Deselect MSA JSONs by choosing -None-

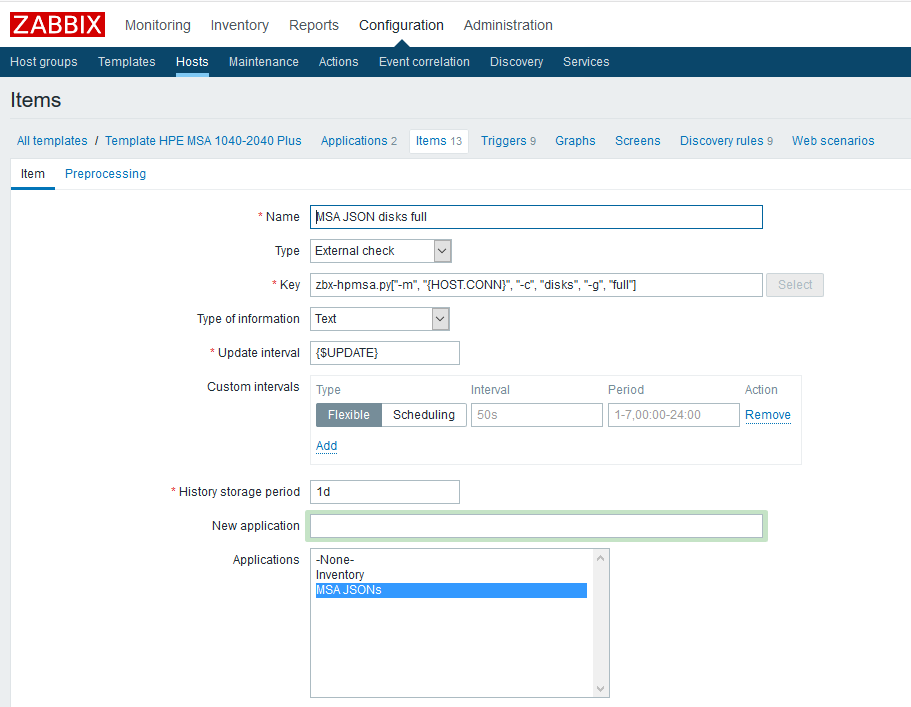coord(335,559)
